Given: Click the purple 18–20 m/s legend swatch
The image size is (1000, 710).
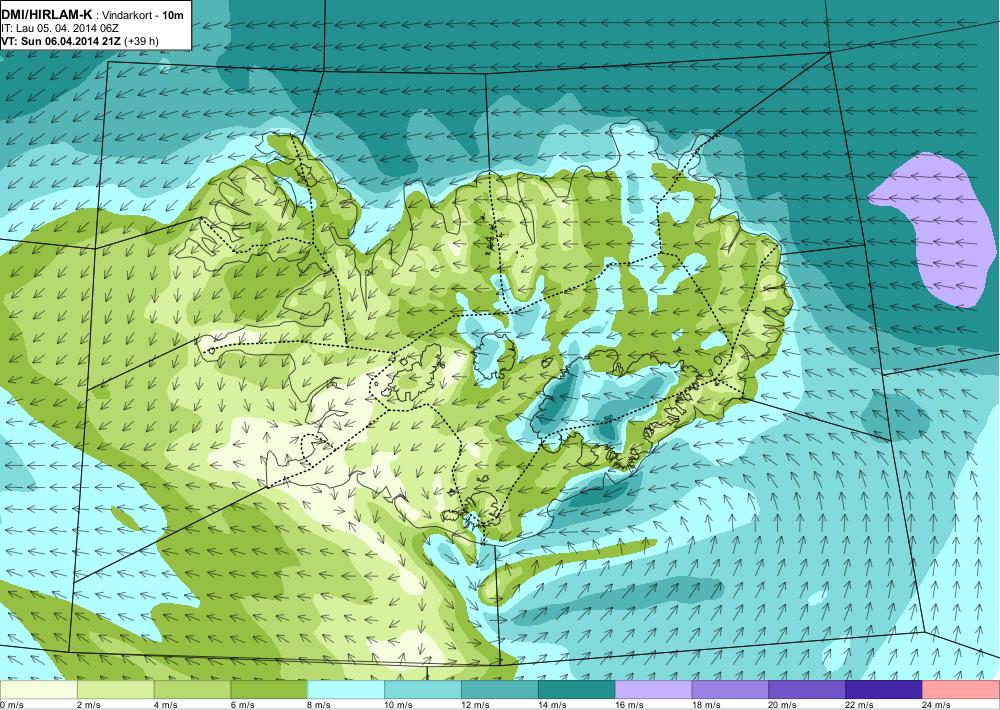Looking at the screenshot, I should tap(730, 690).
